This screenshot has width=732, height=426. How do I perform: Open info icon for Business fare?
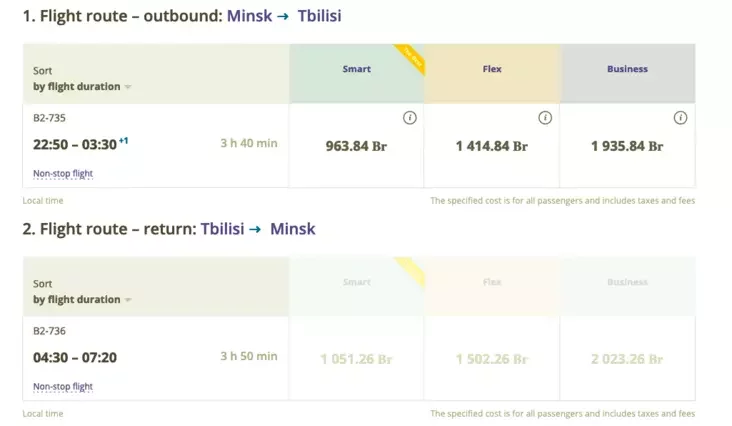(680, 118)
